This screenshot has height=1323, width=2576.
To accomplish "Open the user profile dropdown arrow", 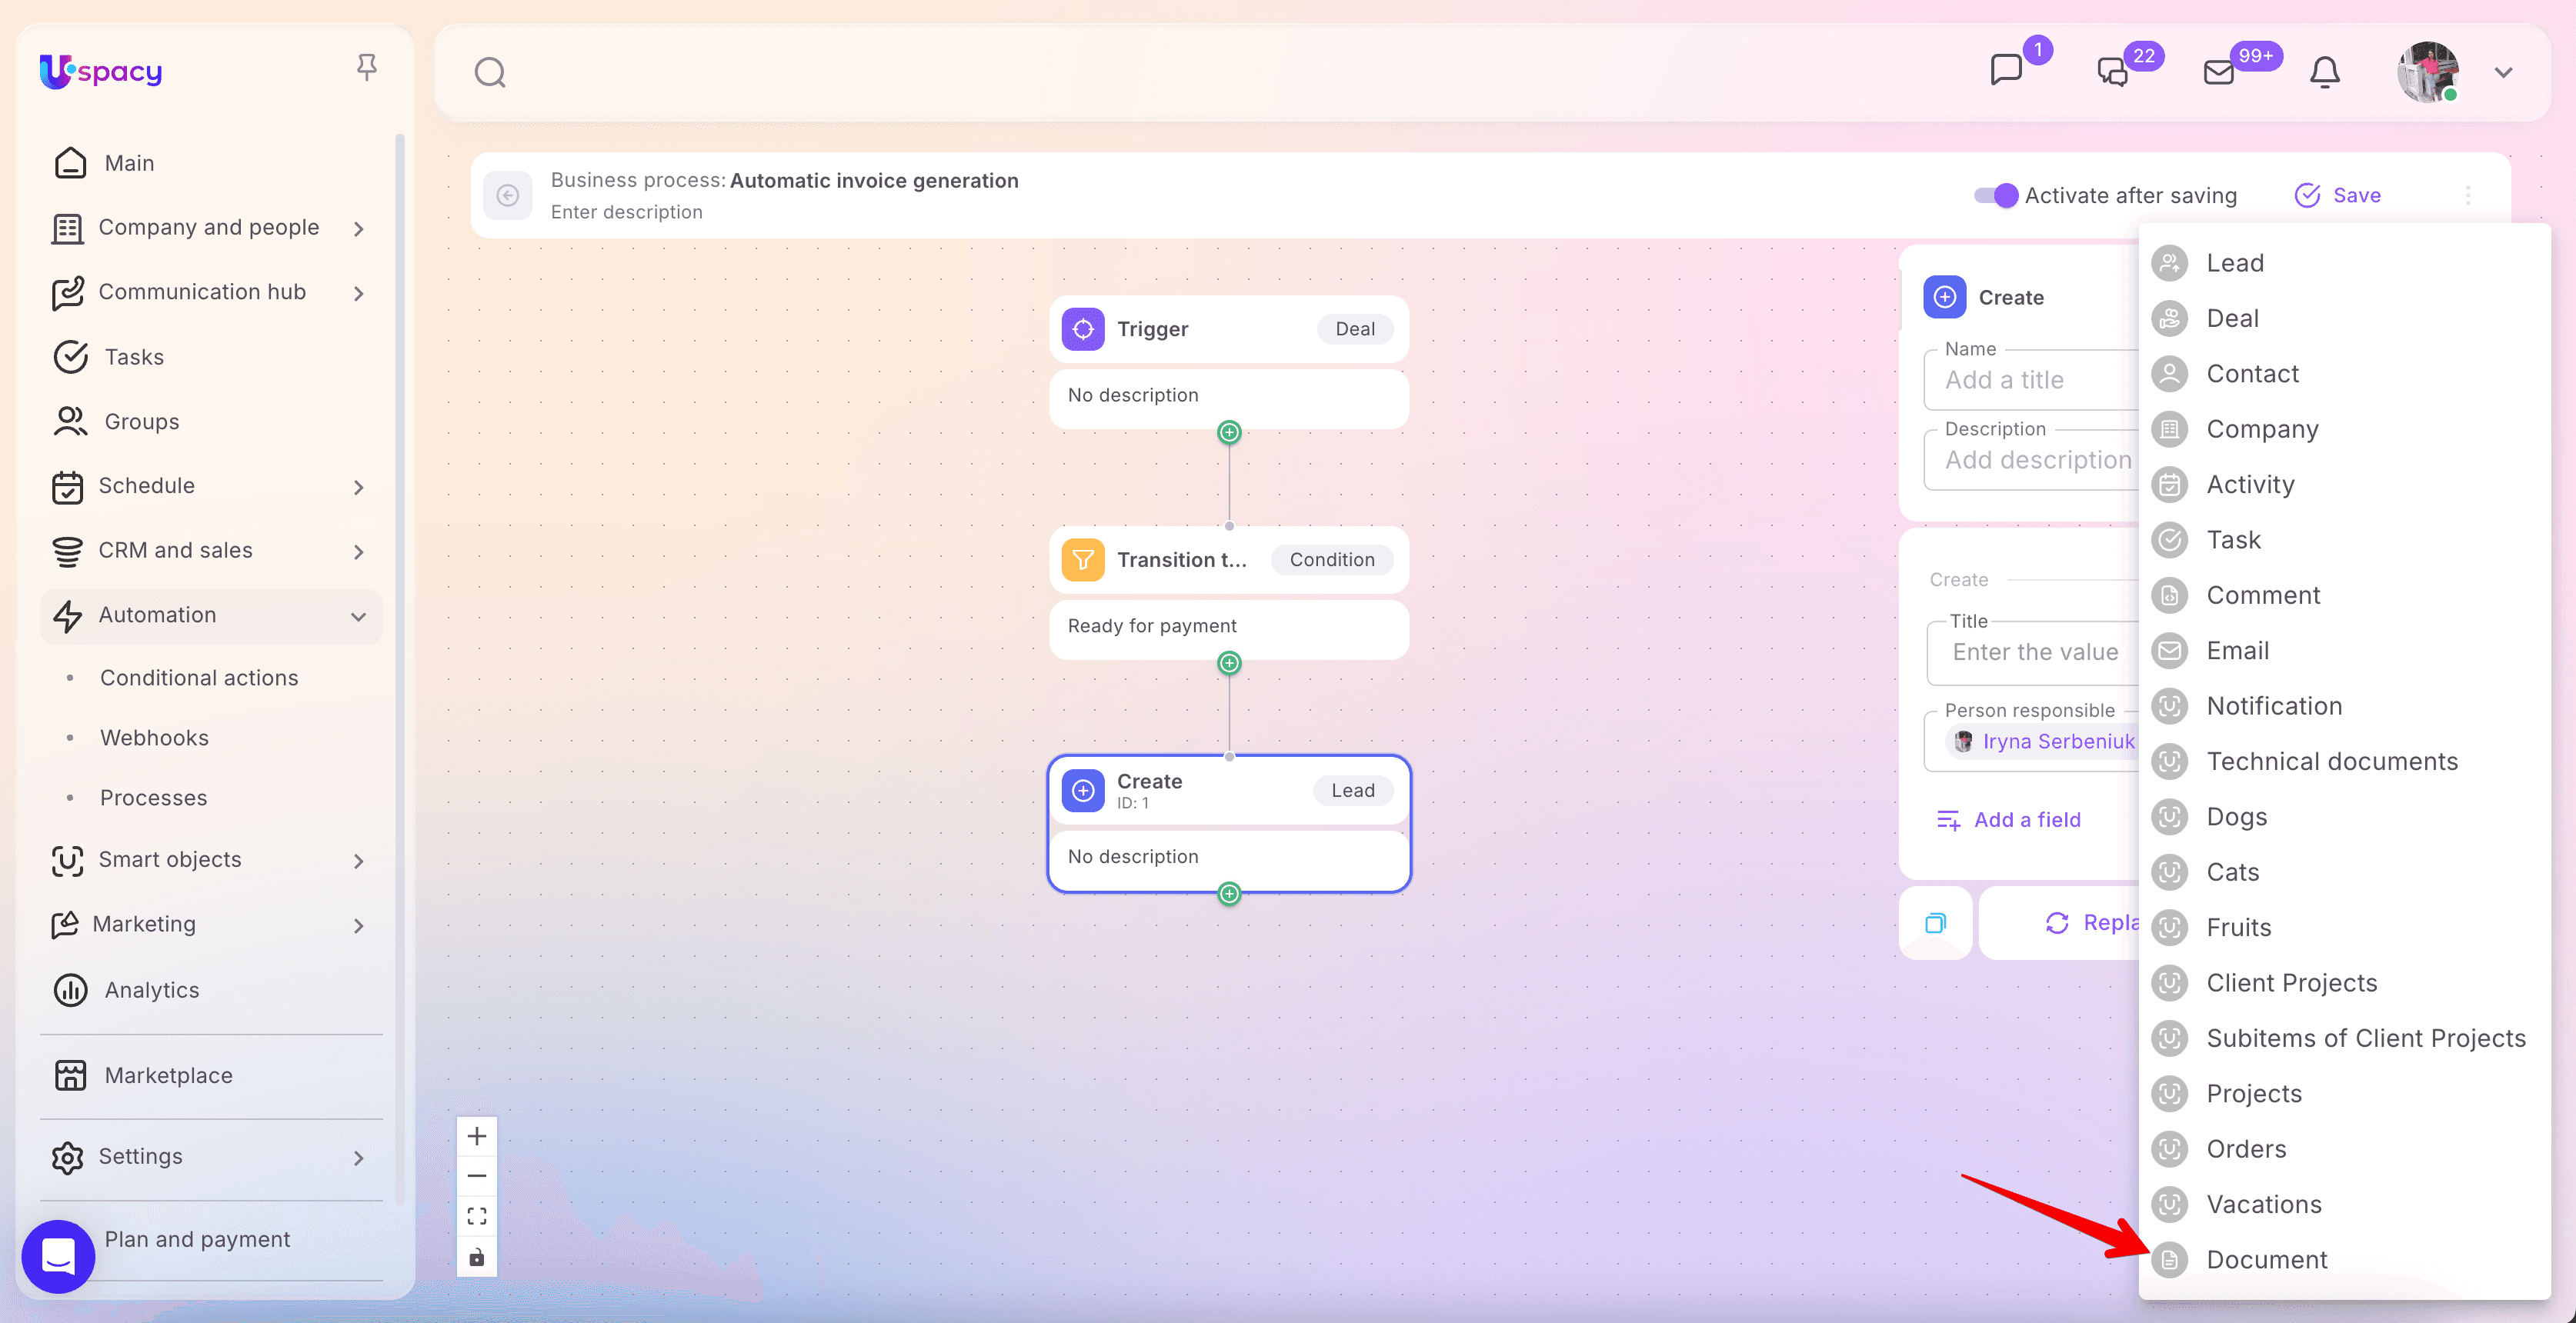I will [2503, 72].
